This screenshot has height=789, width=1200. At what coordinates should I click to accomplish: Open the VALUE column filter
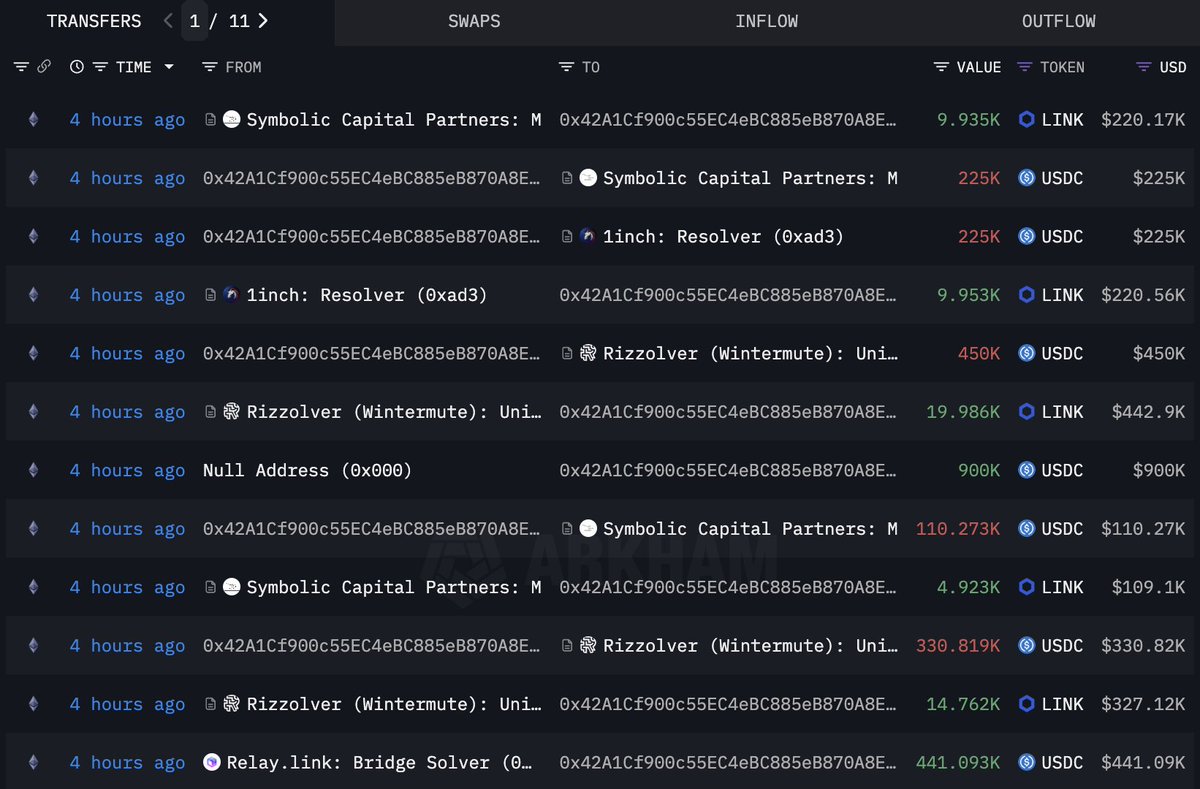941,67
